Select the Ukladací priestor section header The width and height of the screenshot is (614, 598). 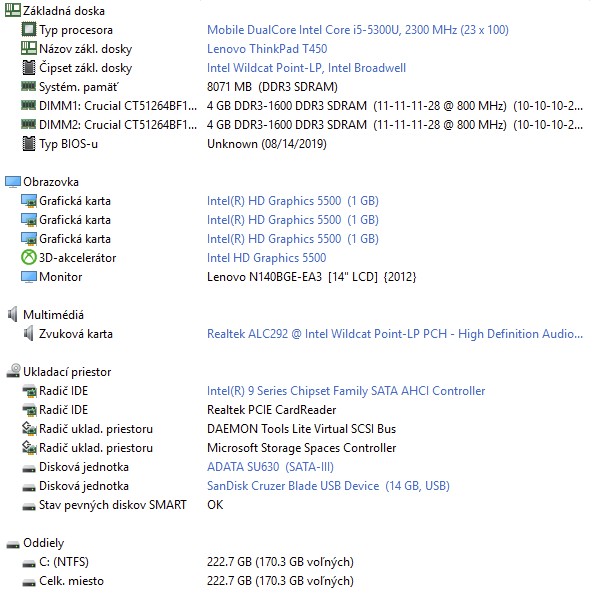pyautogui.click(x=67, y=372)
